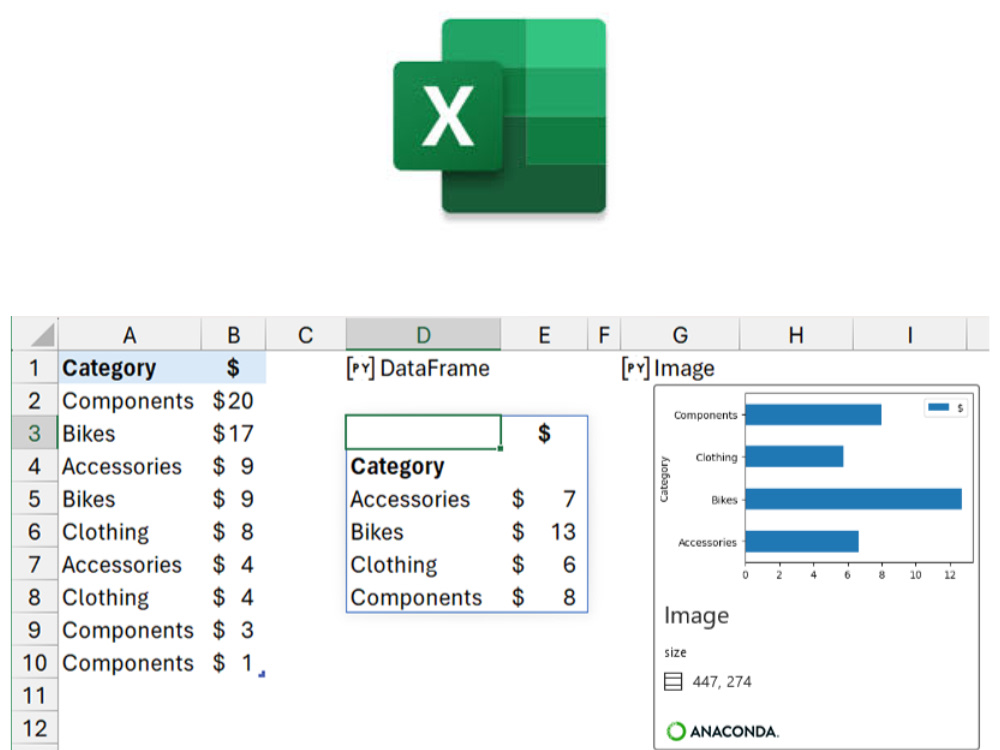The height and width of the screenshot is (750, 1000).
Task: Click the $ header in DataFrame output
Action: (544, 434)
